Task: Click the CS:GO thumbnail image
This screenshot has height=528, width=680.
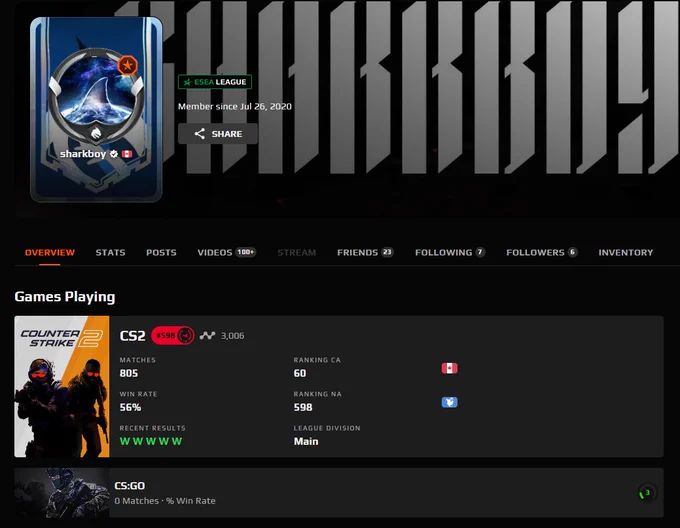Action: click(x=62, y=492)
